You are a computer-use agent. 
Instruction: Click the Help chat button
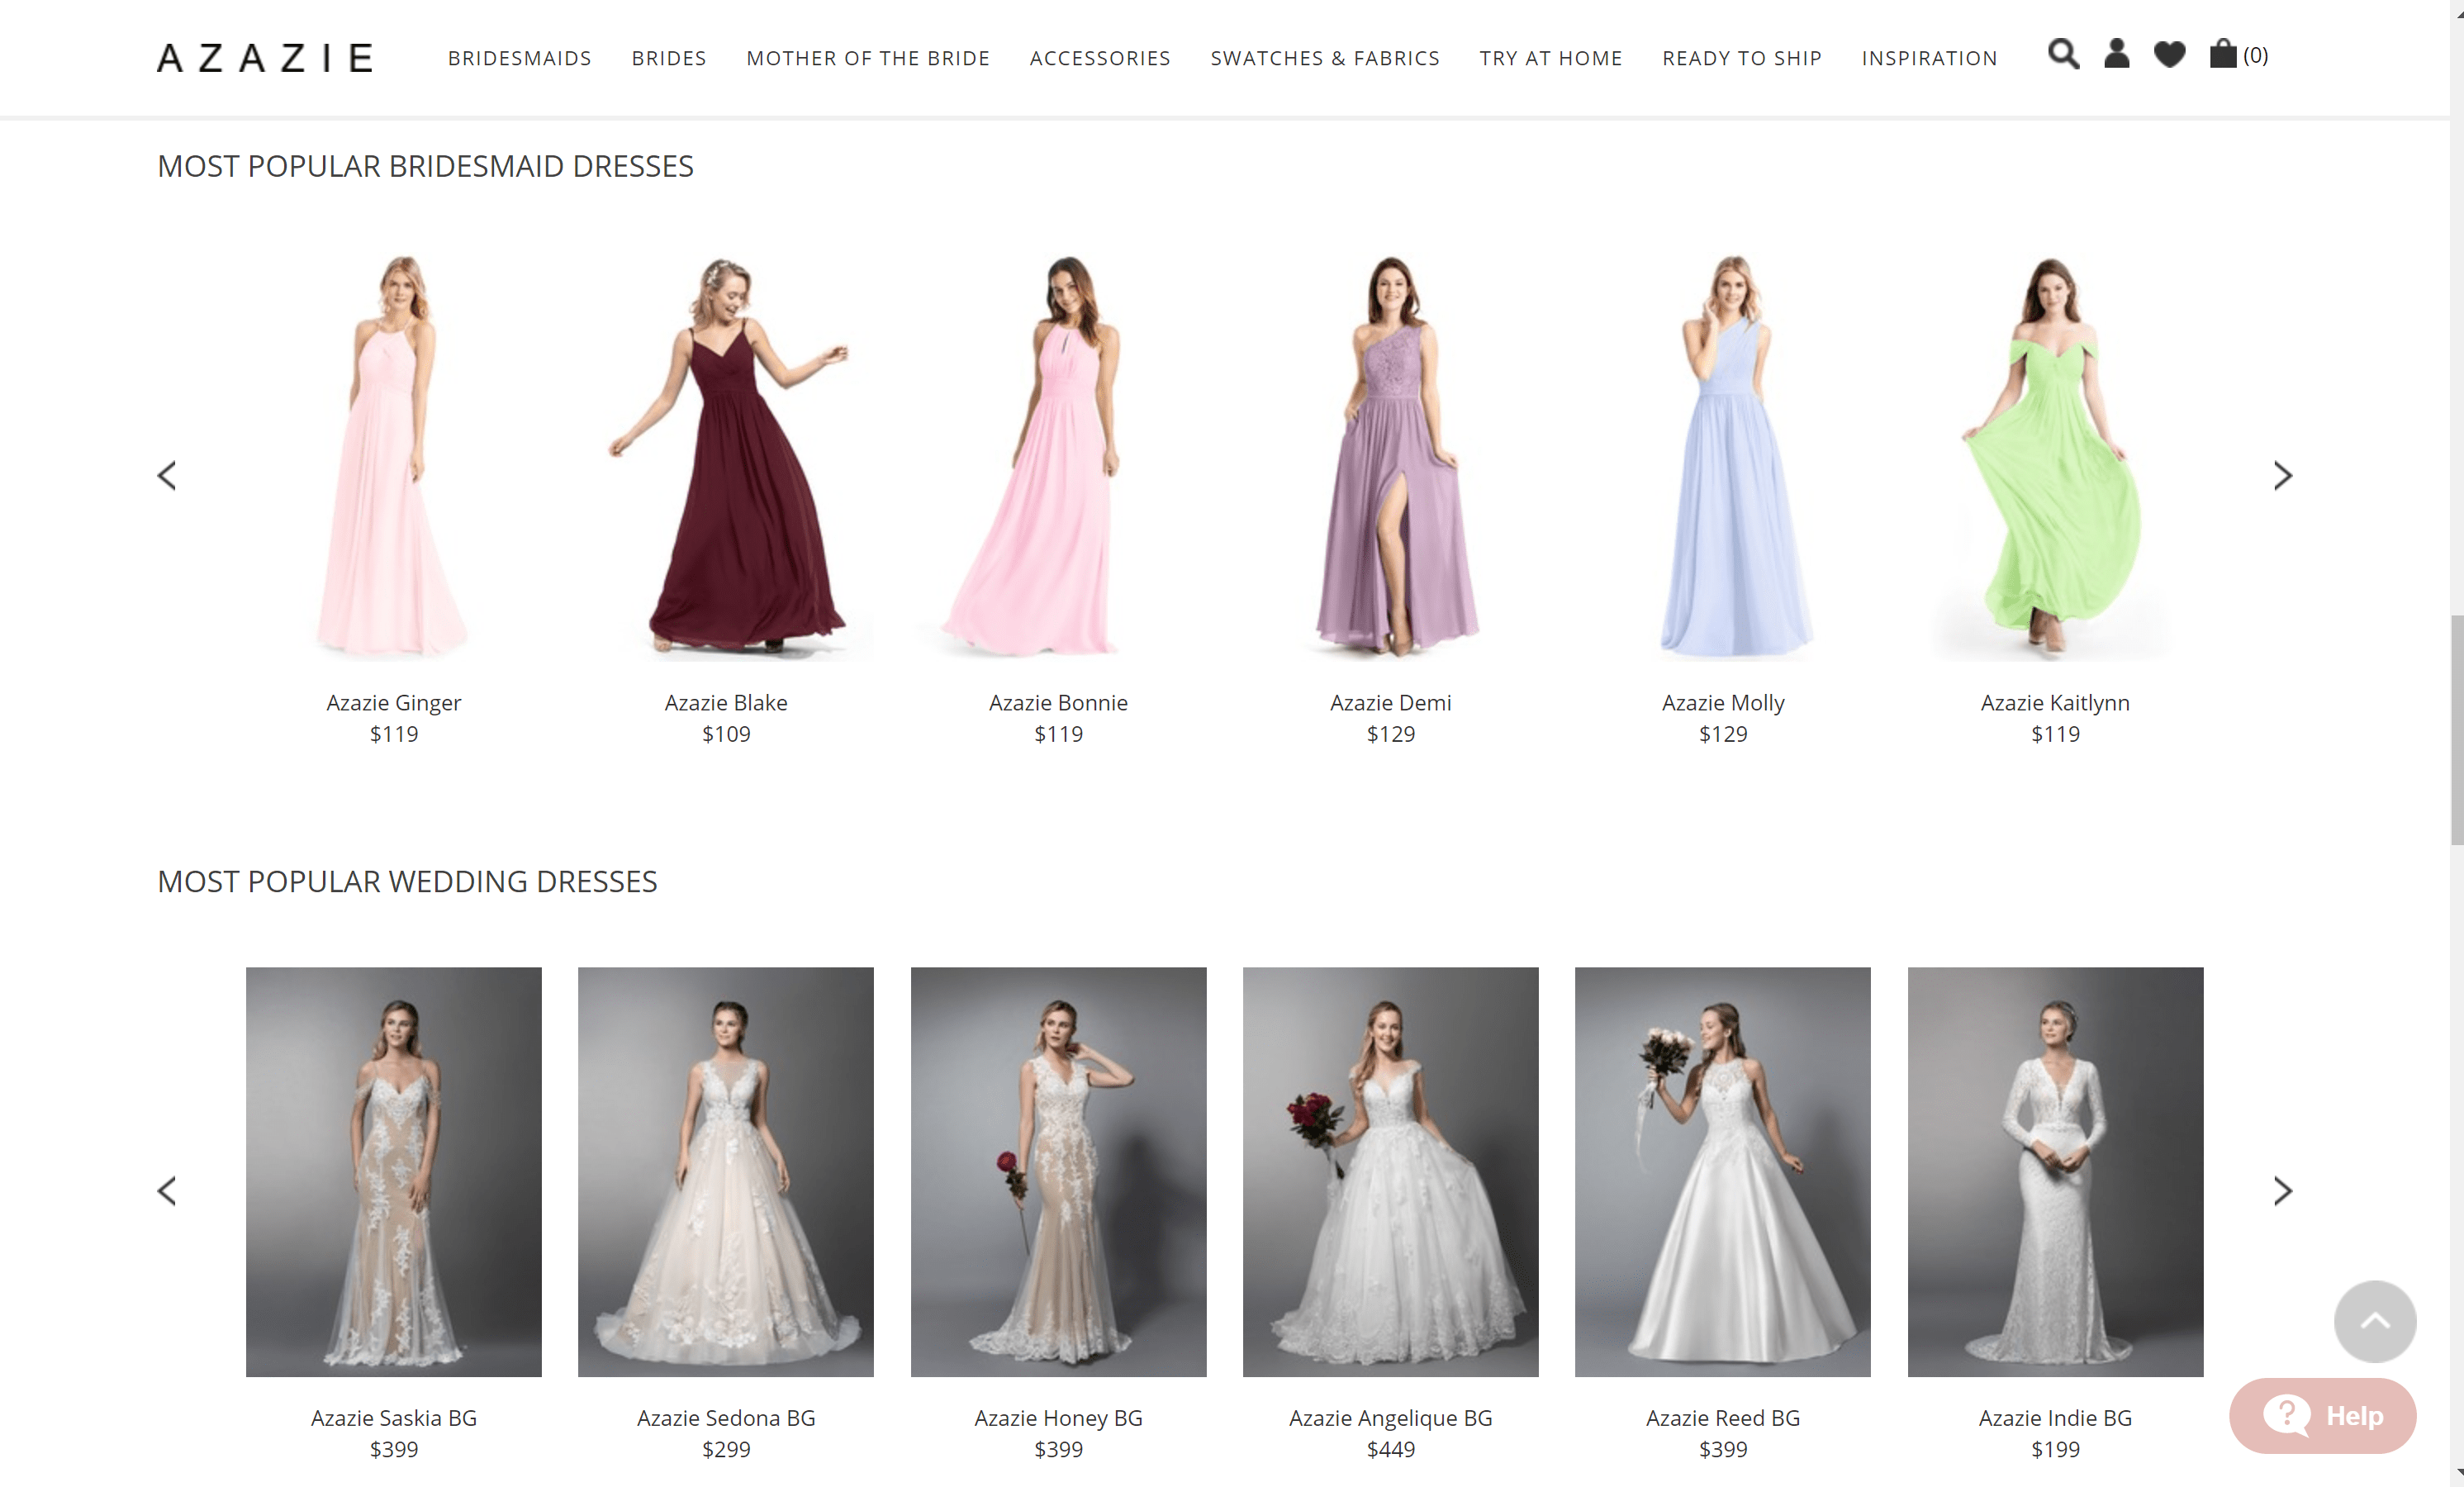pyautogui.click(x=2322, y=1416)
